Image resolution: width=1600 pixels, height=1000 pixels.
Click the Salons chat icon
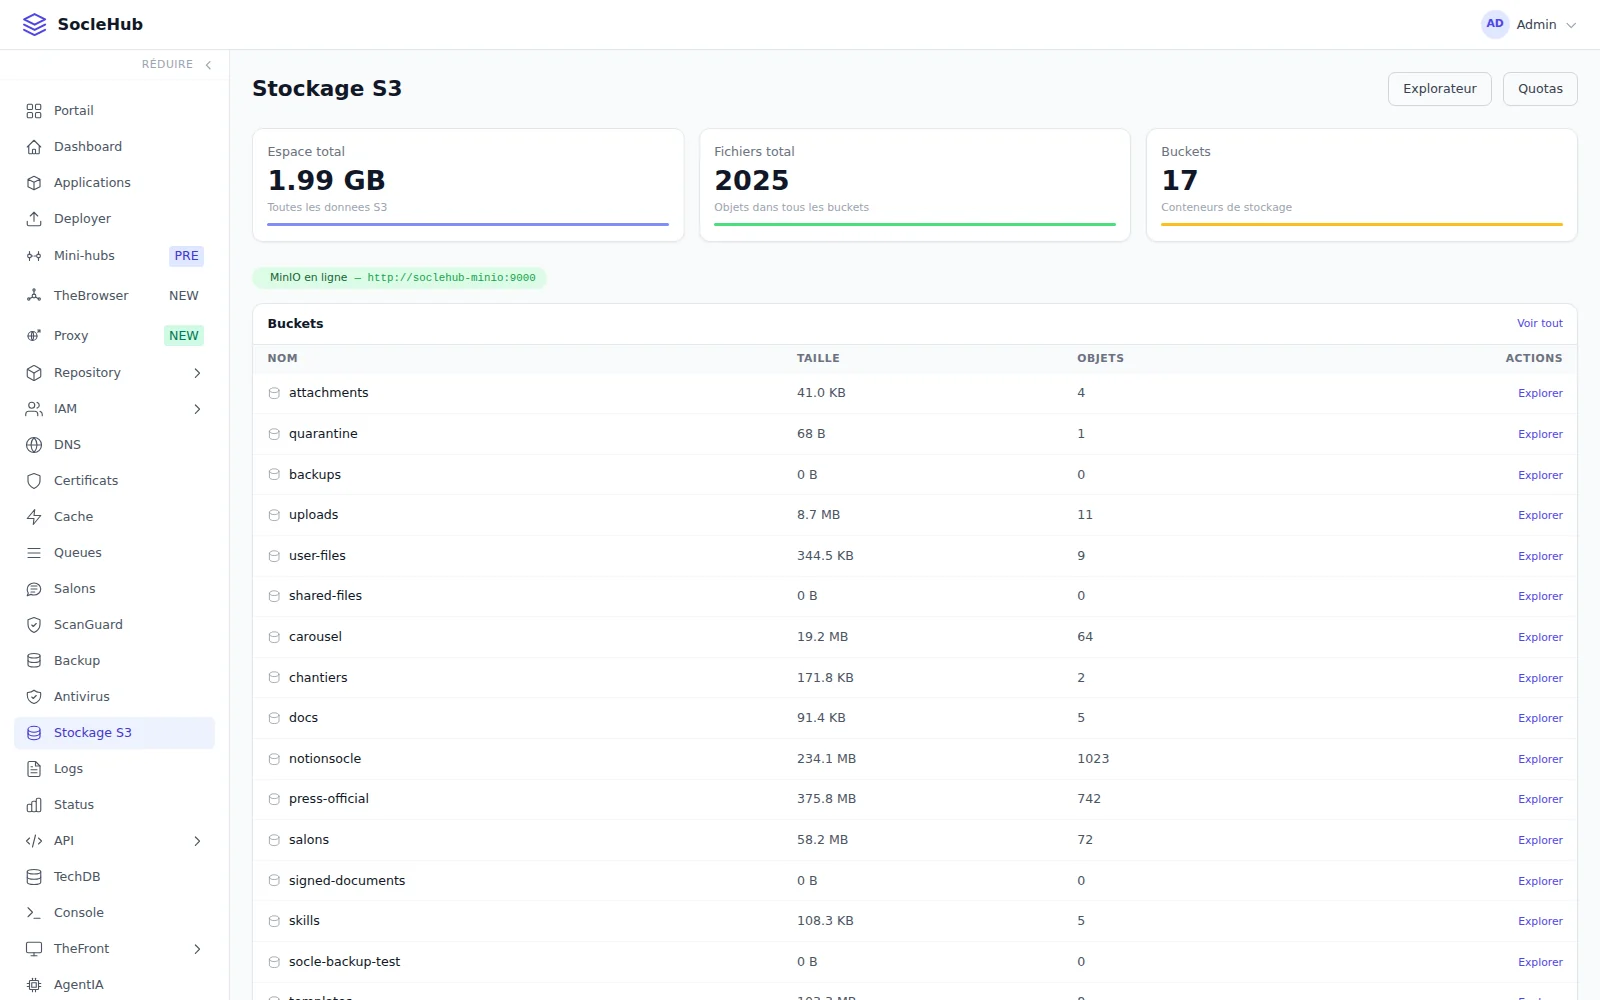[34, 589]
